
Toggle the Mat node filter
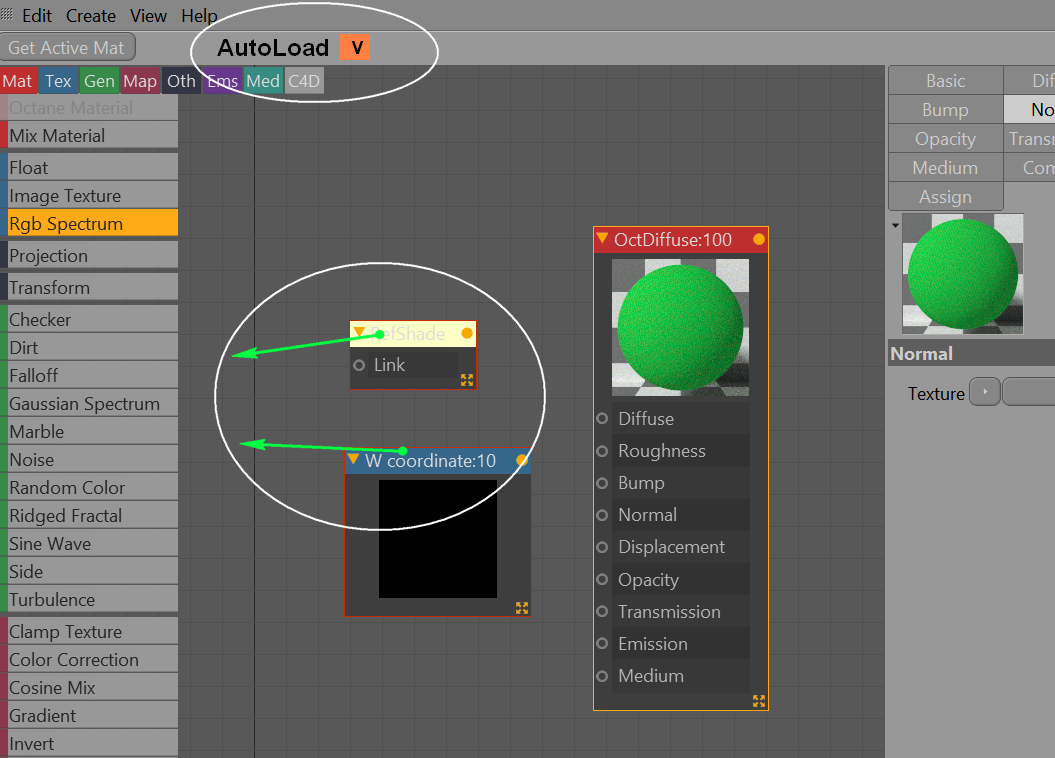(x=18, y=81)
